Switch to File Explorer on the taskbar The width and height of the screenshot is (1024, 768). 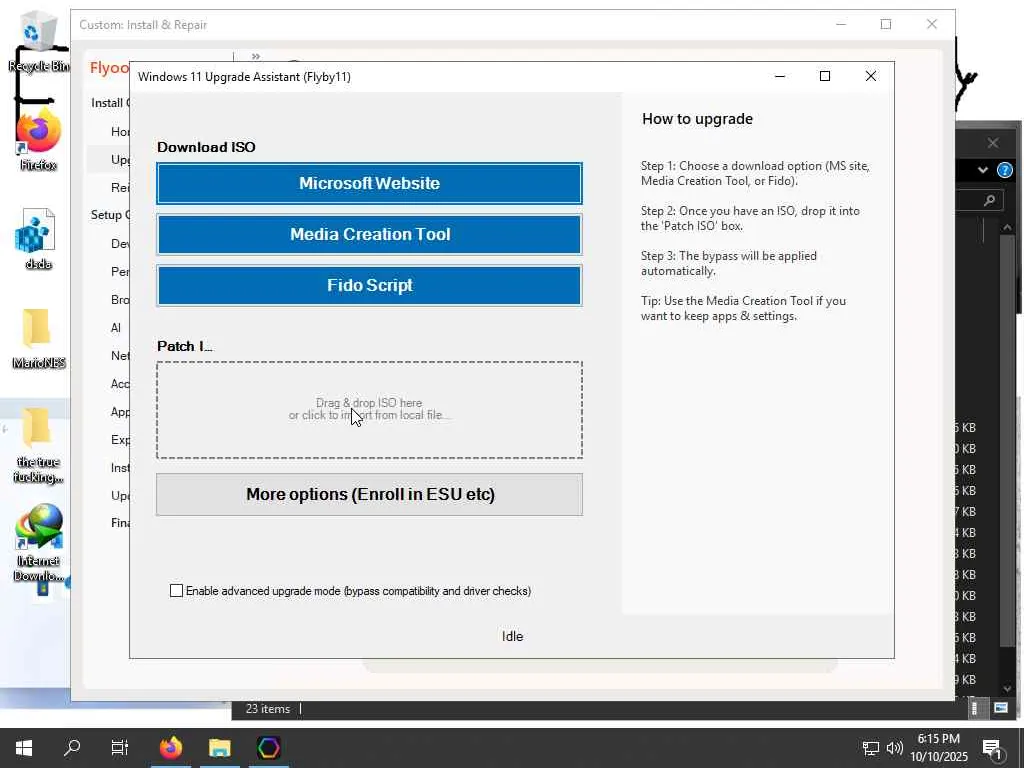(x=219, y=748)
